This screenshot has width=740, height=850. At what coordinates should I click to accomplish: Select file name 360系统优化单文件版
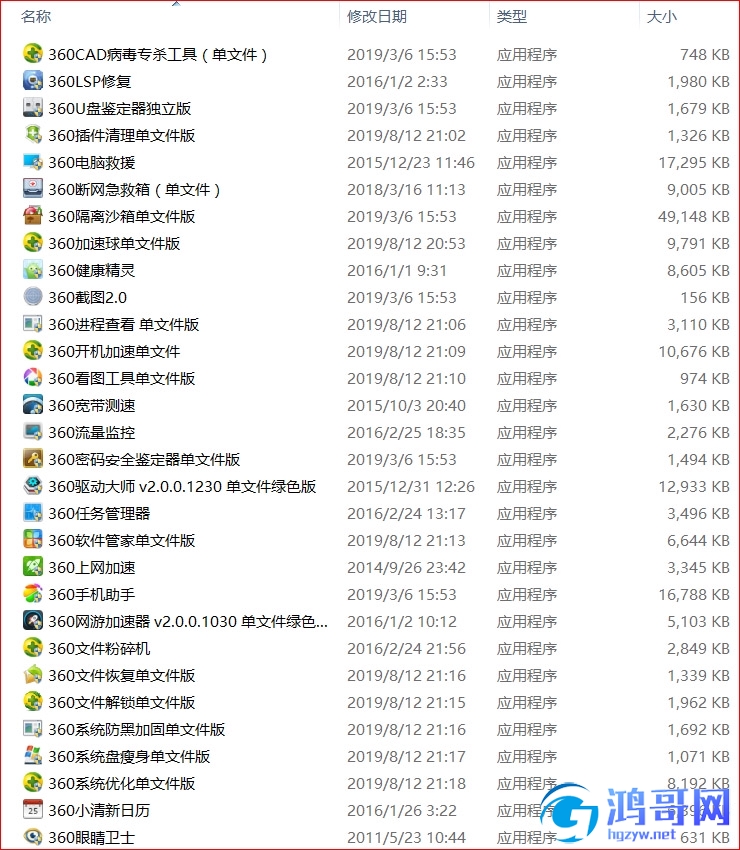coord(121,783)
